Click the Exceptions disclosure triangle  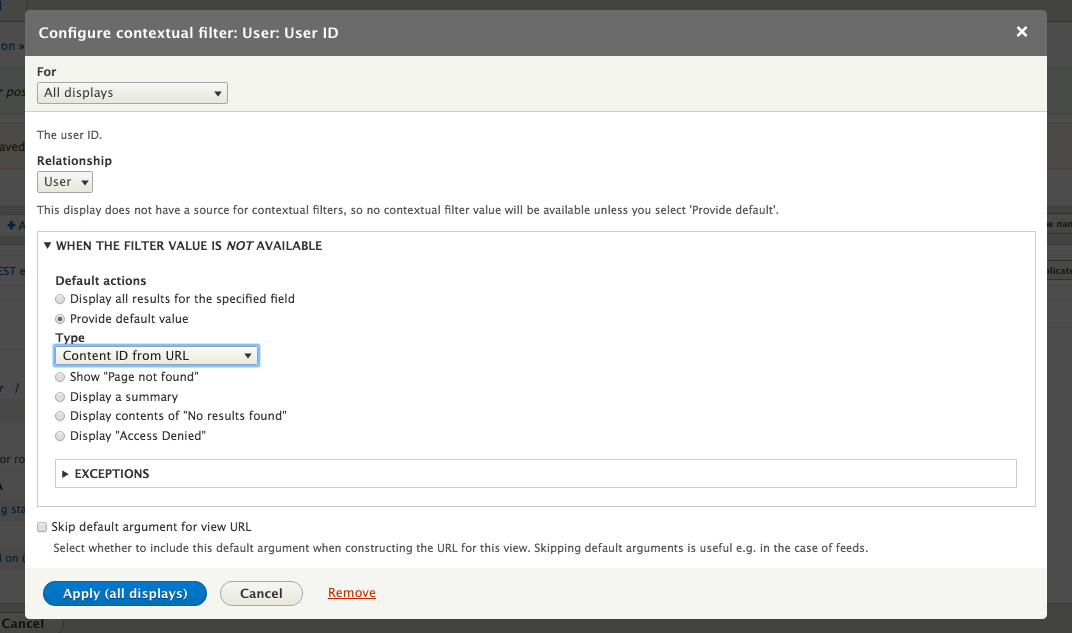click(x=66, y=474)
